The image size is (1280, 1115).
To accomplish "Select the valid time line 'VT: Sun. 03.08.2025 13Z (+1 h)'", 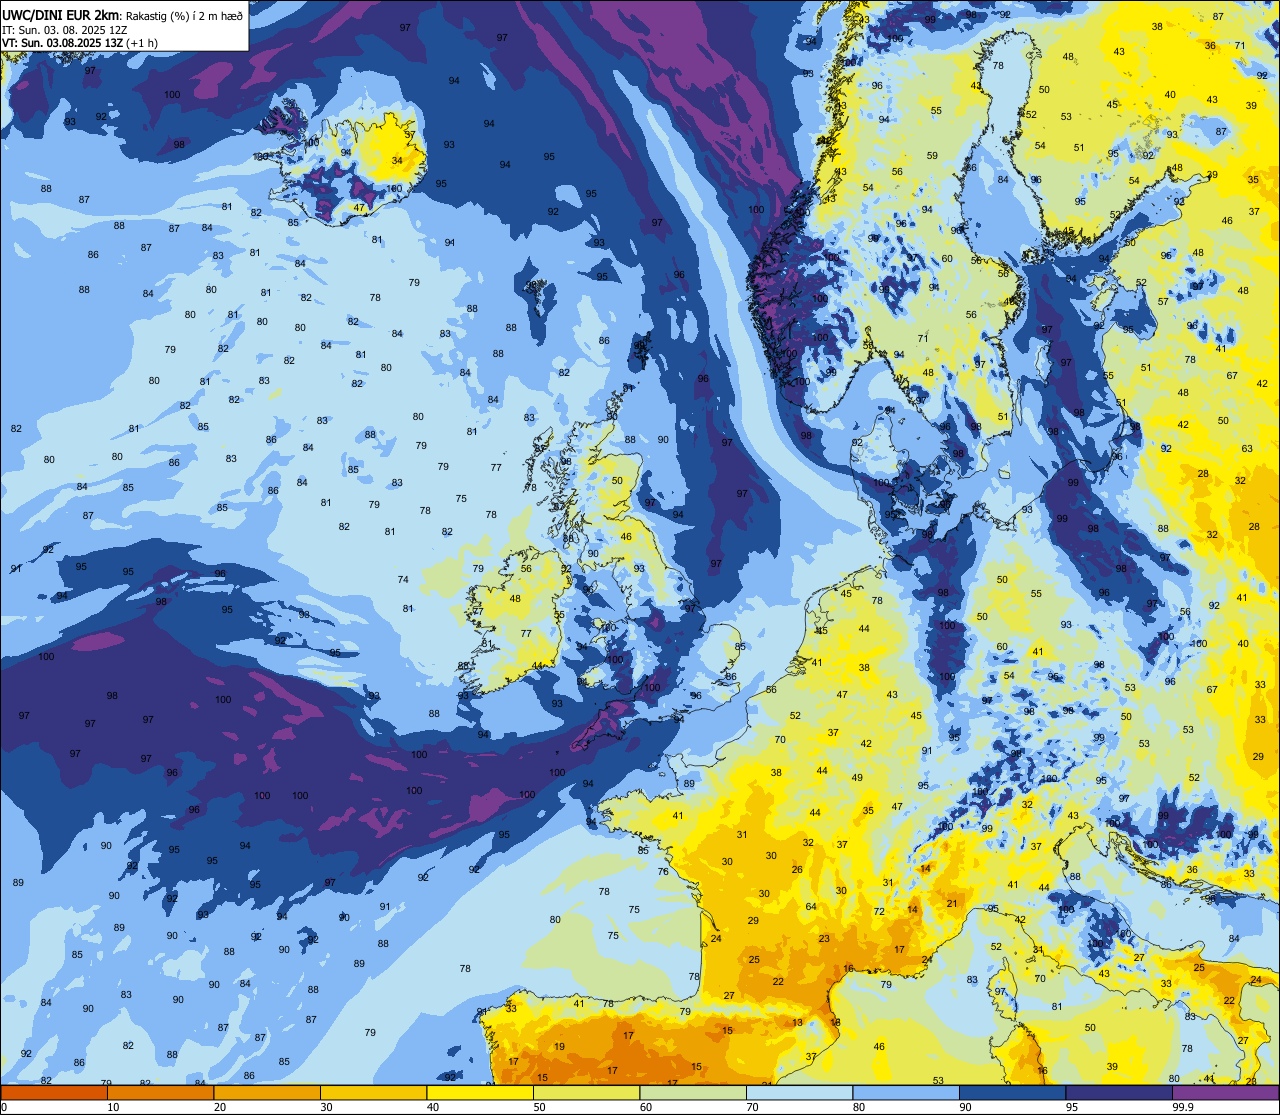I will [80, 43].
